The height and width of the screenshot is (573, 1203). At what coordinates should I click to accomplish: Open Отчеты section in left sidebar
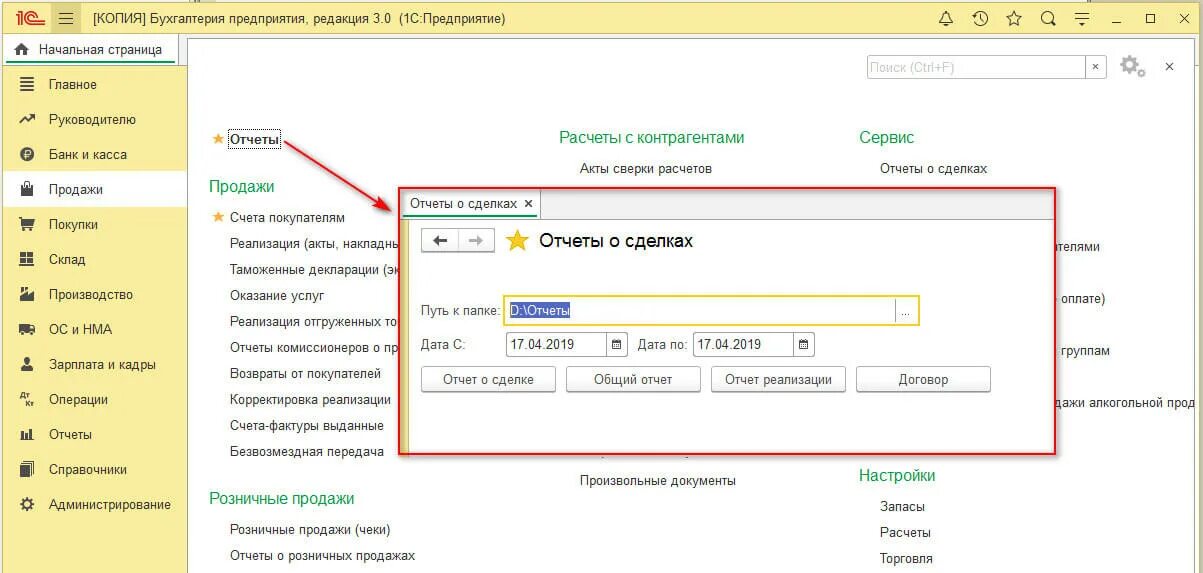pos(93,434)
